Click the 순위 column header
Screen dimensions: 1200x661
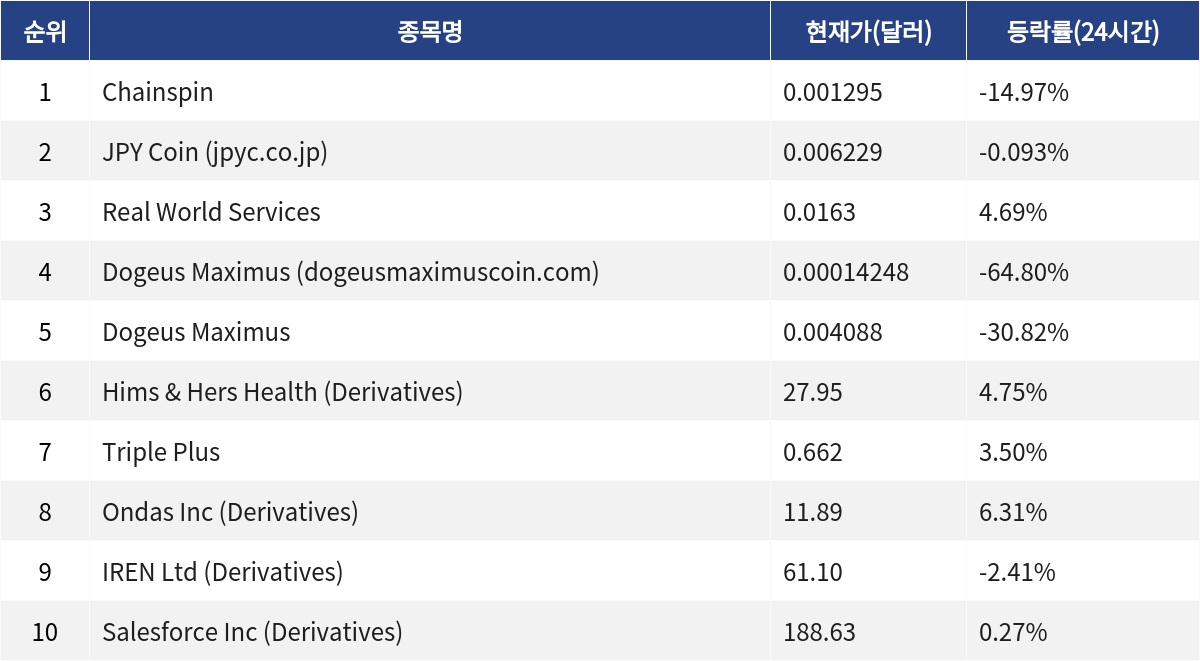point(44,32)
